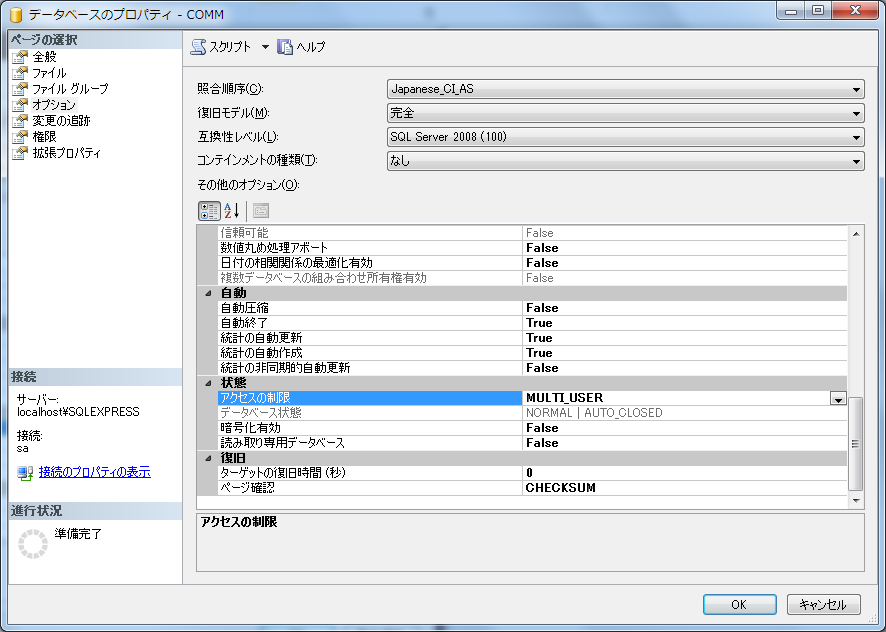Viewport: 886px width, 632px height.
Task: Collapse the 状態 property category
Action: click(x=208, y=383)
